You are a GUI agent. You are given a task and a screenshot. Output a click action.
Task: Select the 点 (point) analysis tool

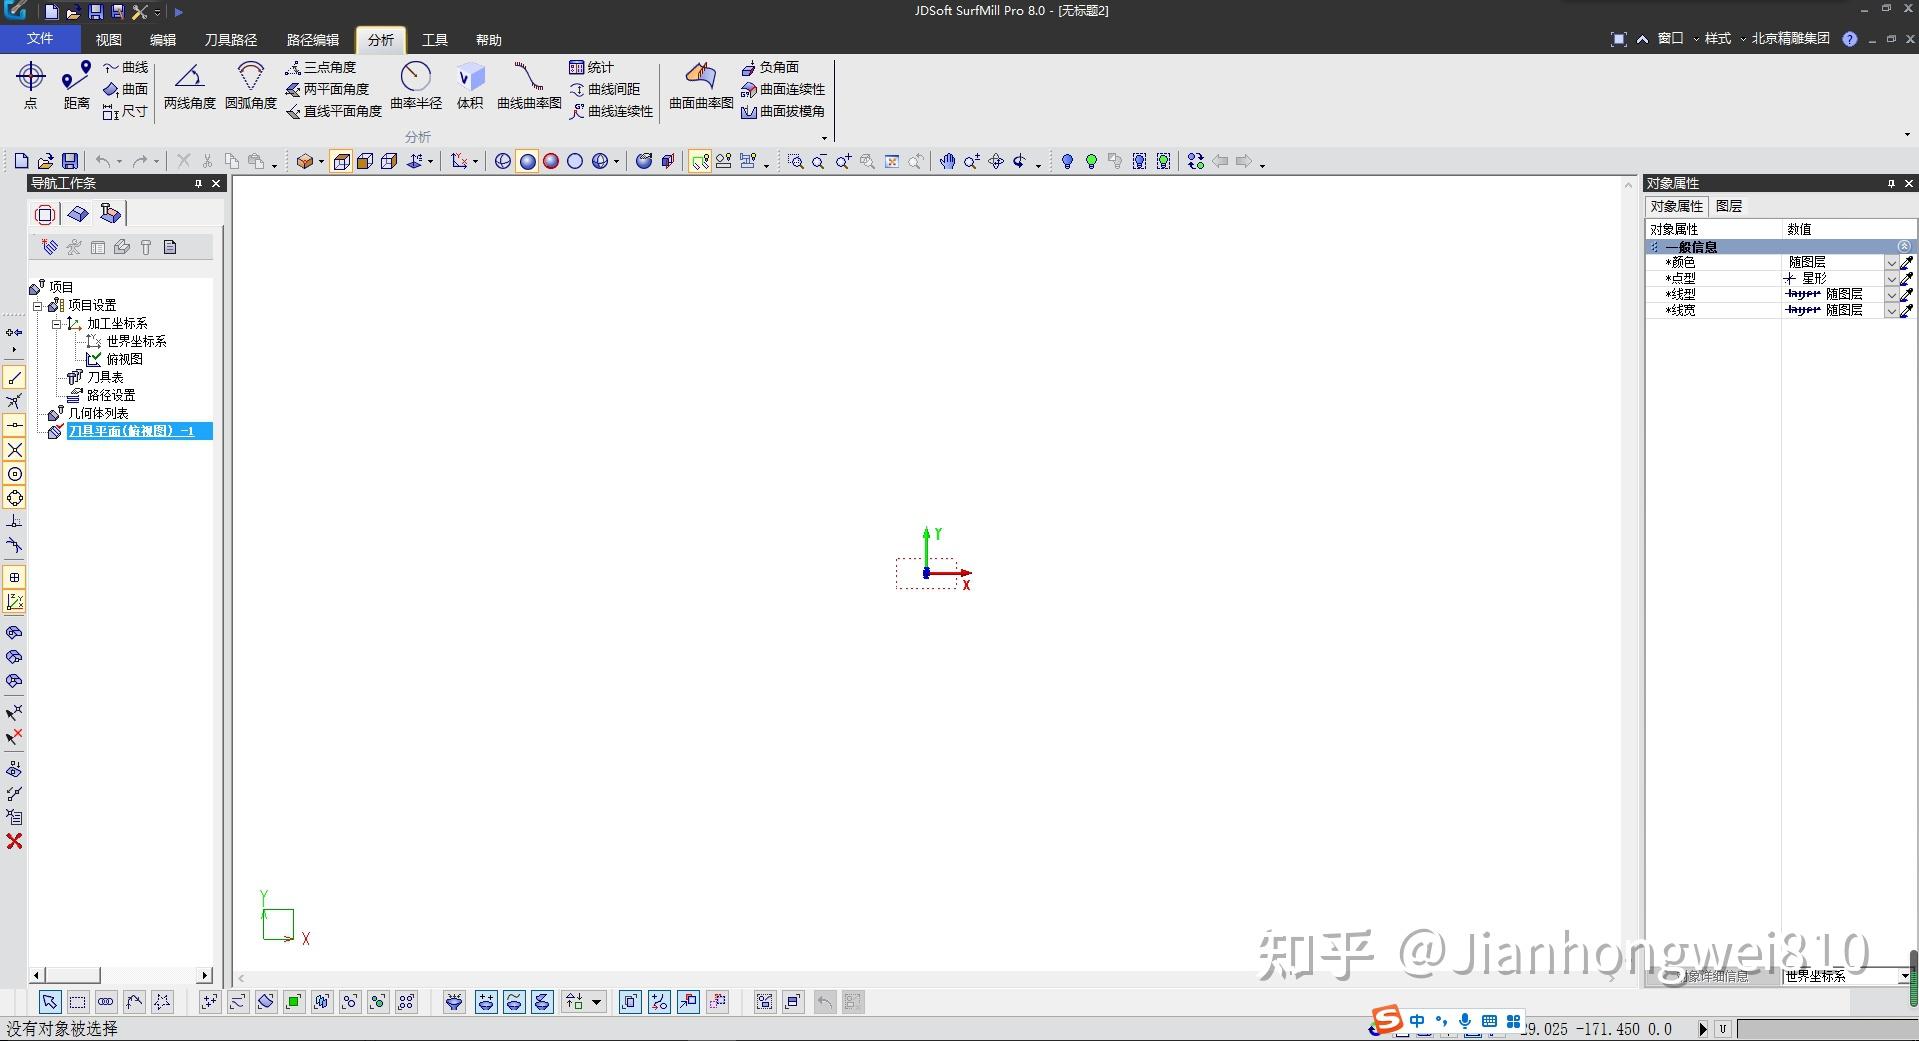click(x=31, y=86)
